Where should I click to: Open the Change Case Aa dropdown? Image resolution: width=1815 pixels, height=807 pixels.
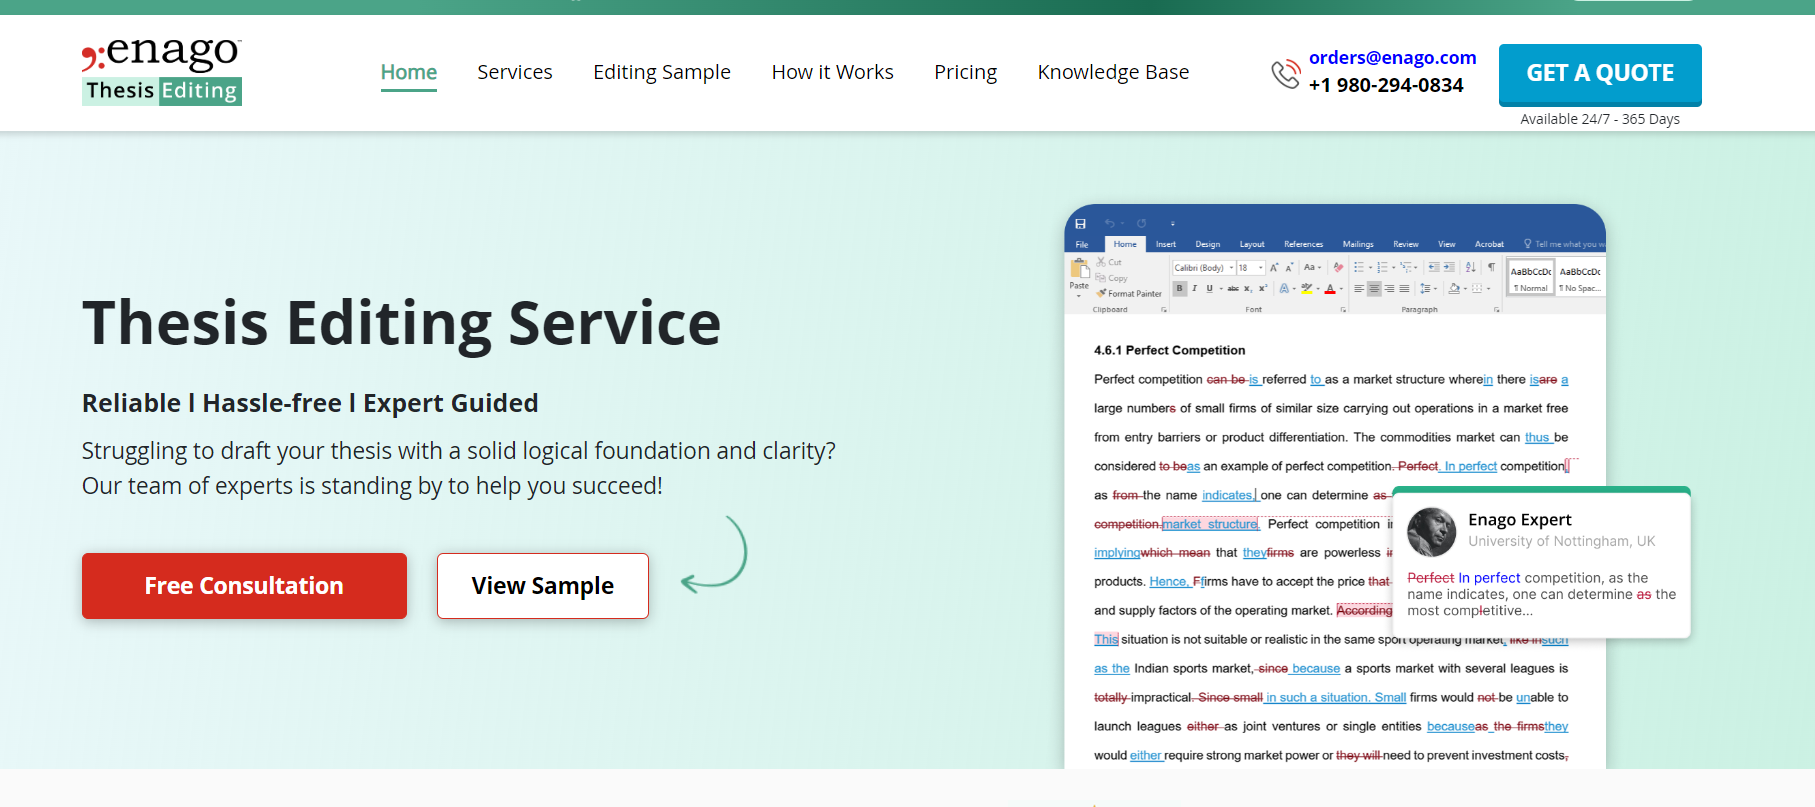[x=1312, y=267]
